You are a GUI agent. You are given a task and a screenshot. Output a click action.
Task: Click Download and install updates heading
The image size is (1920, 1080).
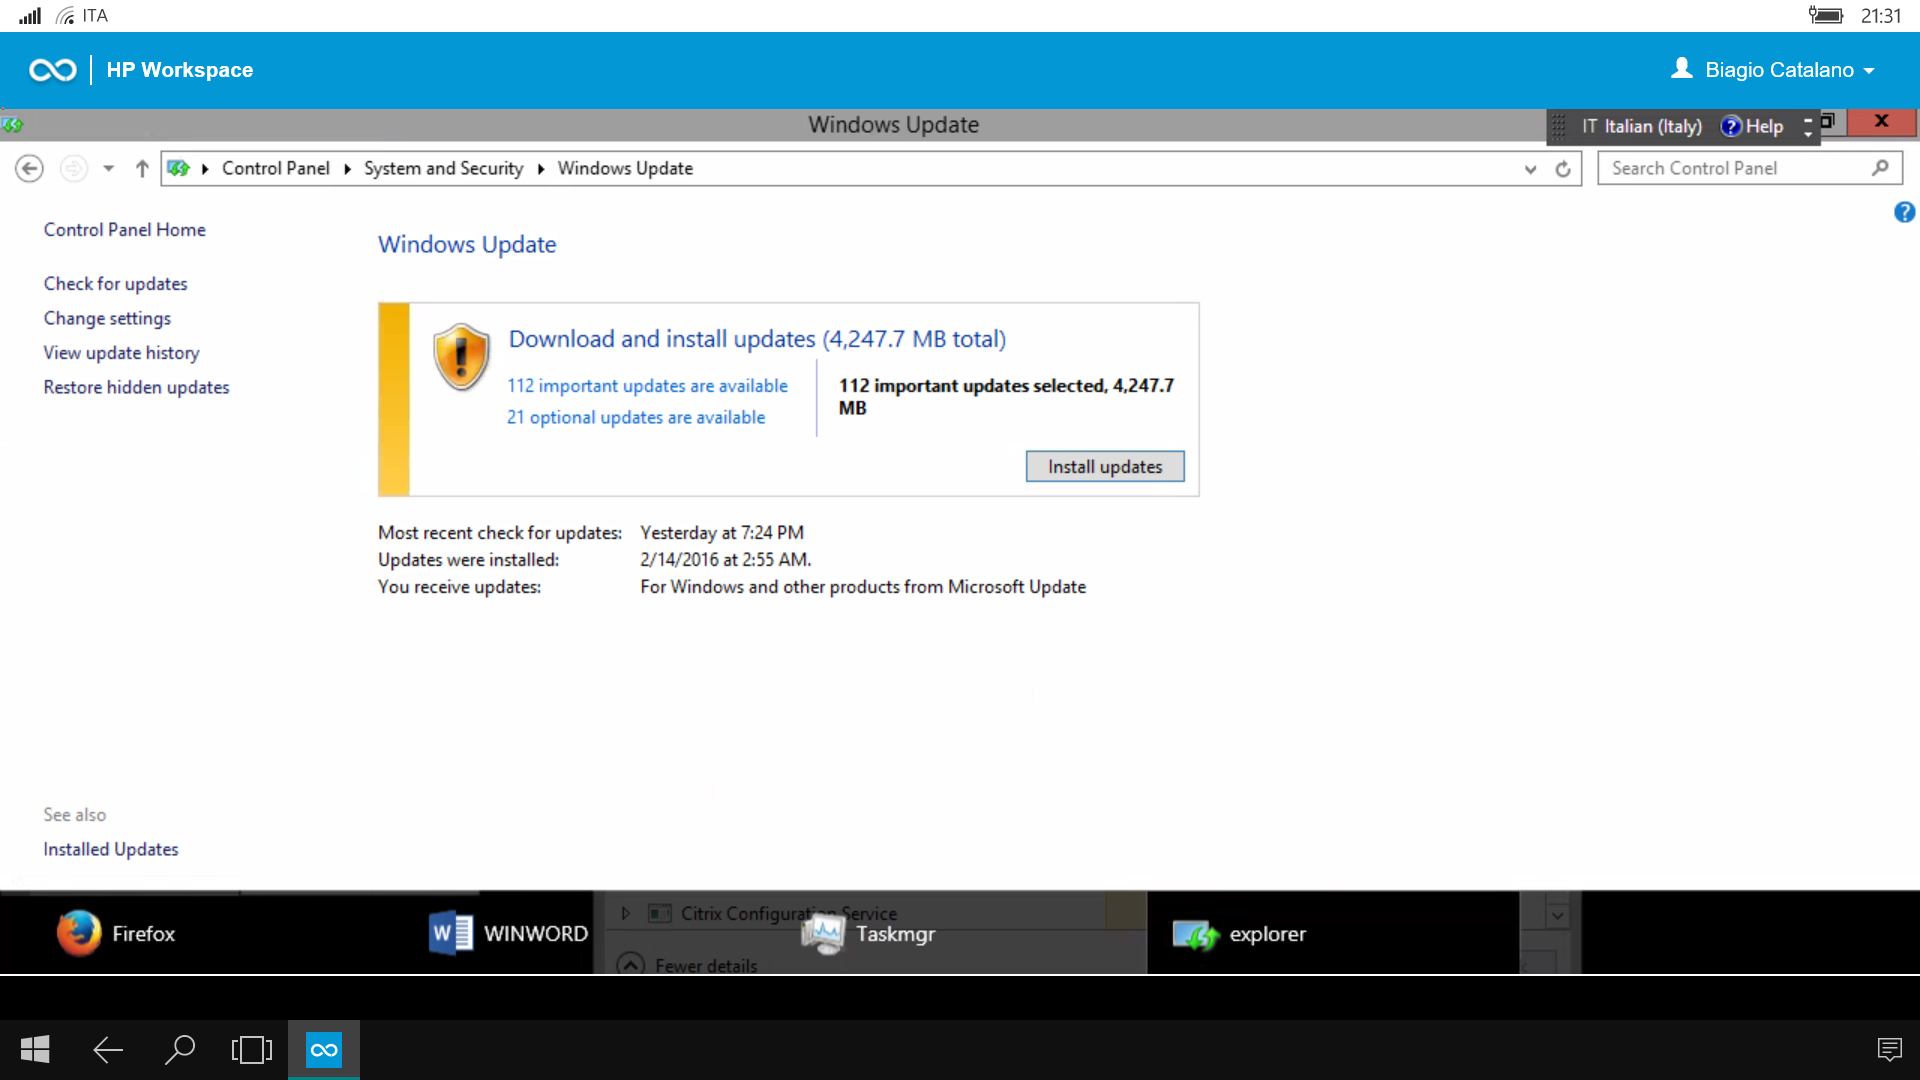pyautogui.click(x=757, y=339)
